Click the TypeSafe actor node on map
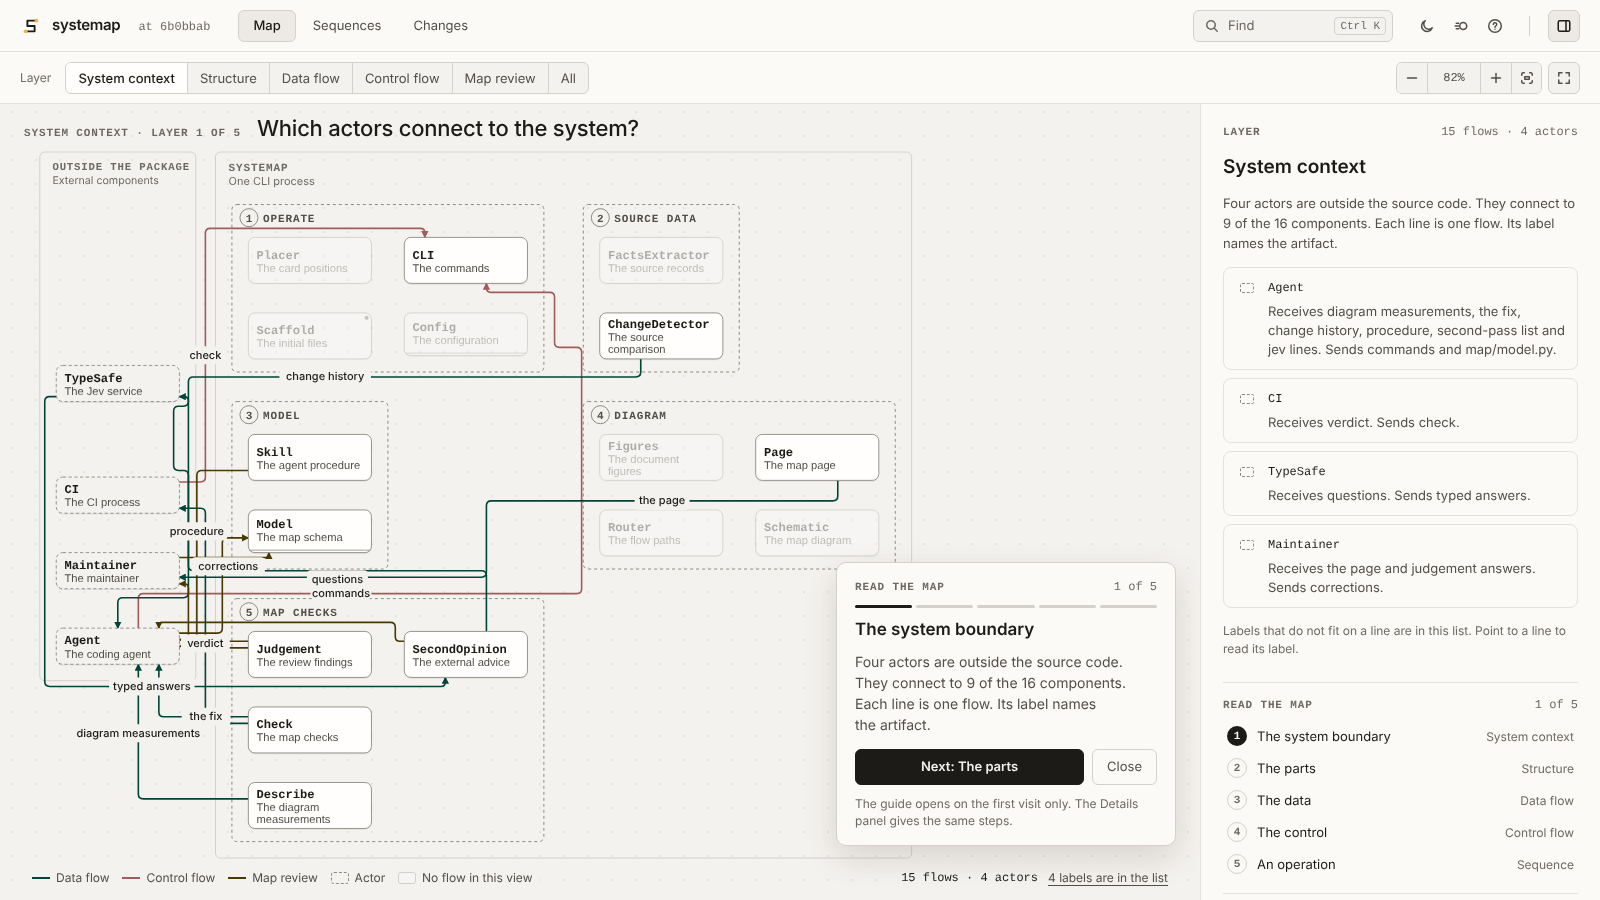 coord(117,384)
